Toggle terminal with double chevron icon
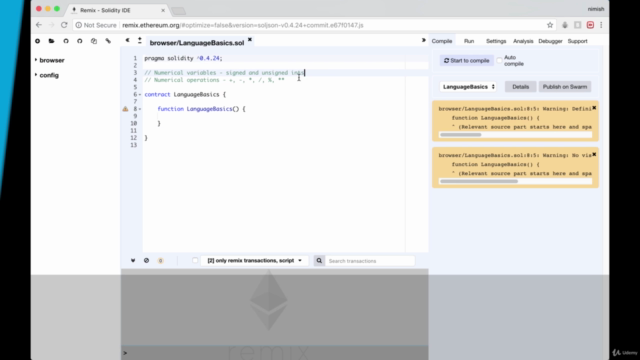This screenshot has width=640, height=360. pyautogui.click(x=133, y=260)
